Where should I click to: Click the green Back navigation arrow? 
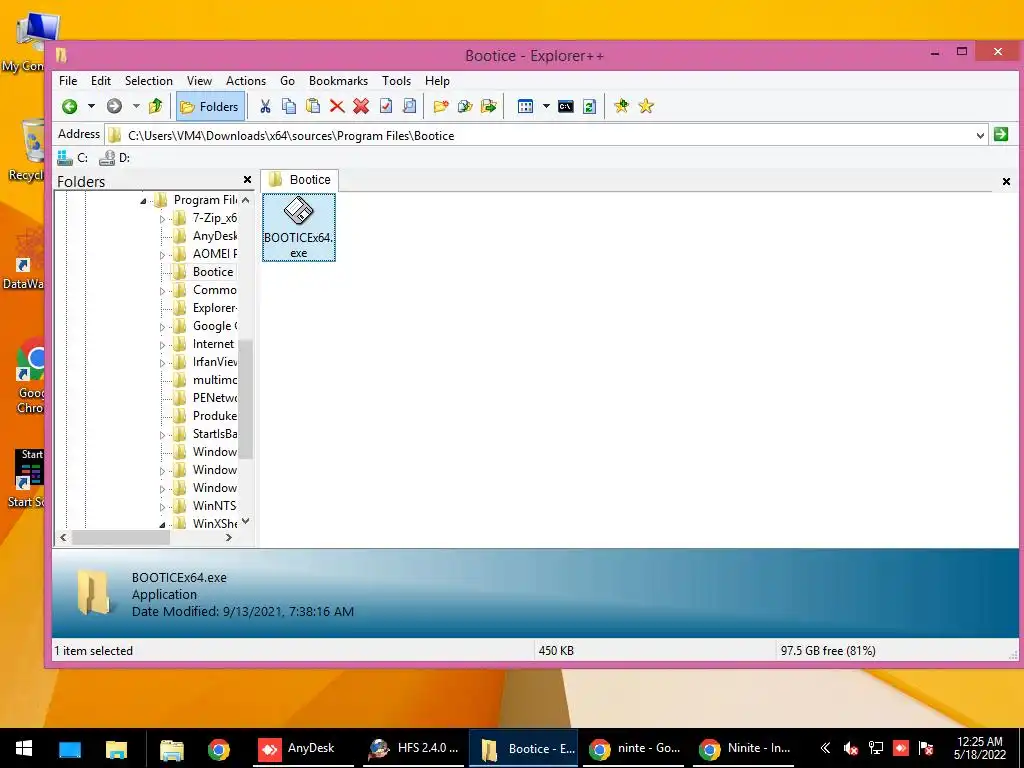[x=70, y=106]
